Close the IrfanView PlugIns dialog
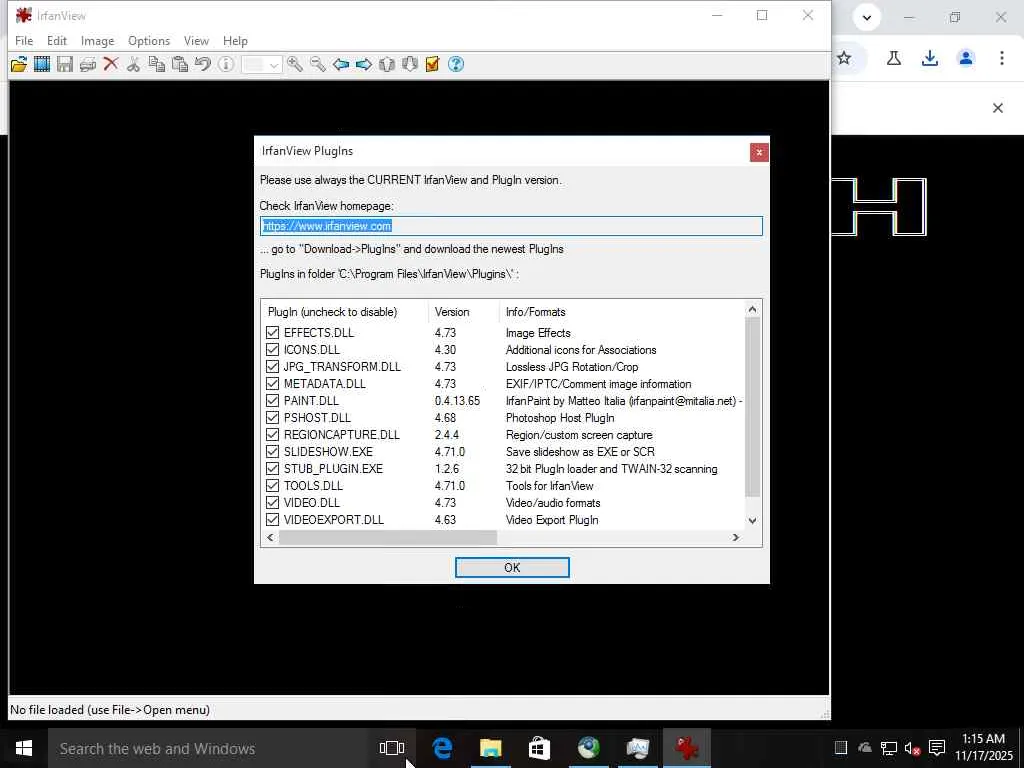The height and width of the screenshot is (768, 1024). tap(759, 152)
